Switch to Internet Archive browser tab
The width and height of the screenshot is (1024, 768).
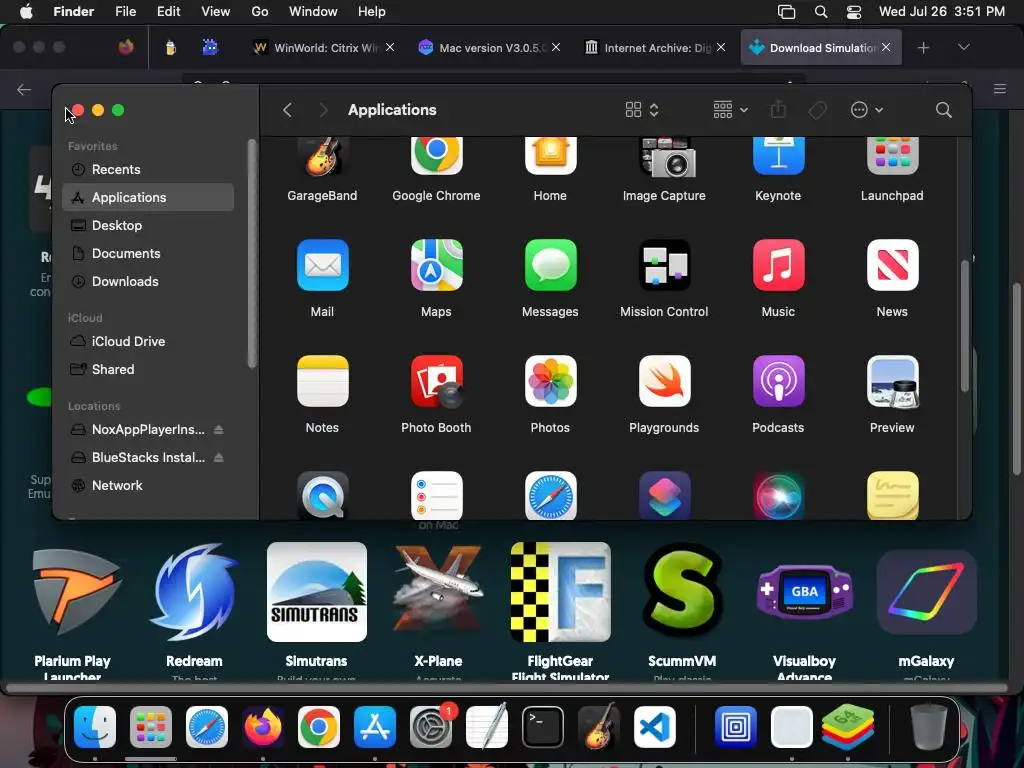point(655,48)
